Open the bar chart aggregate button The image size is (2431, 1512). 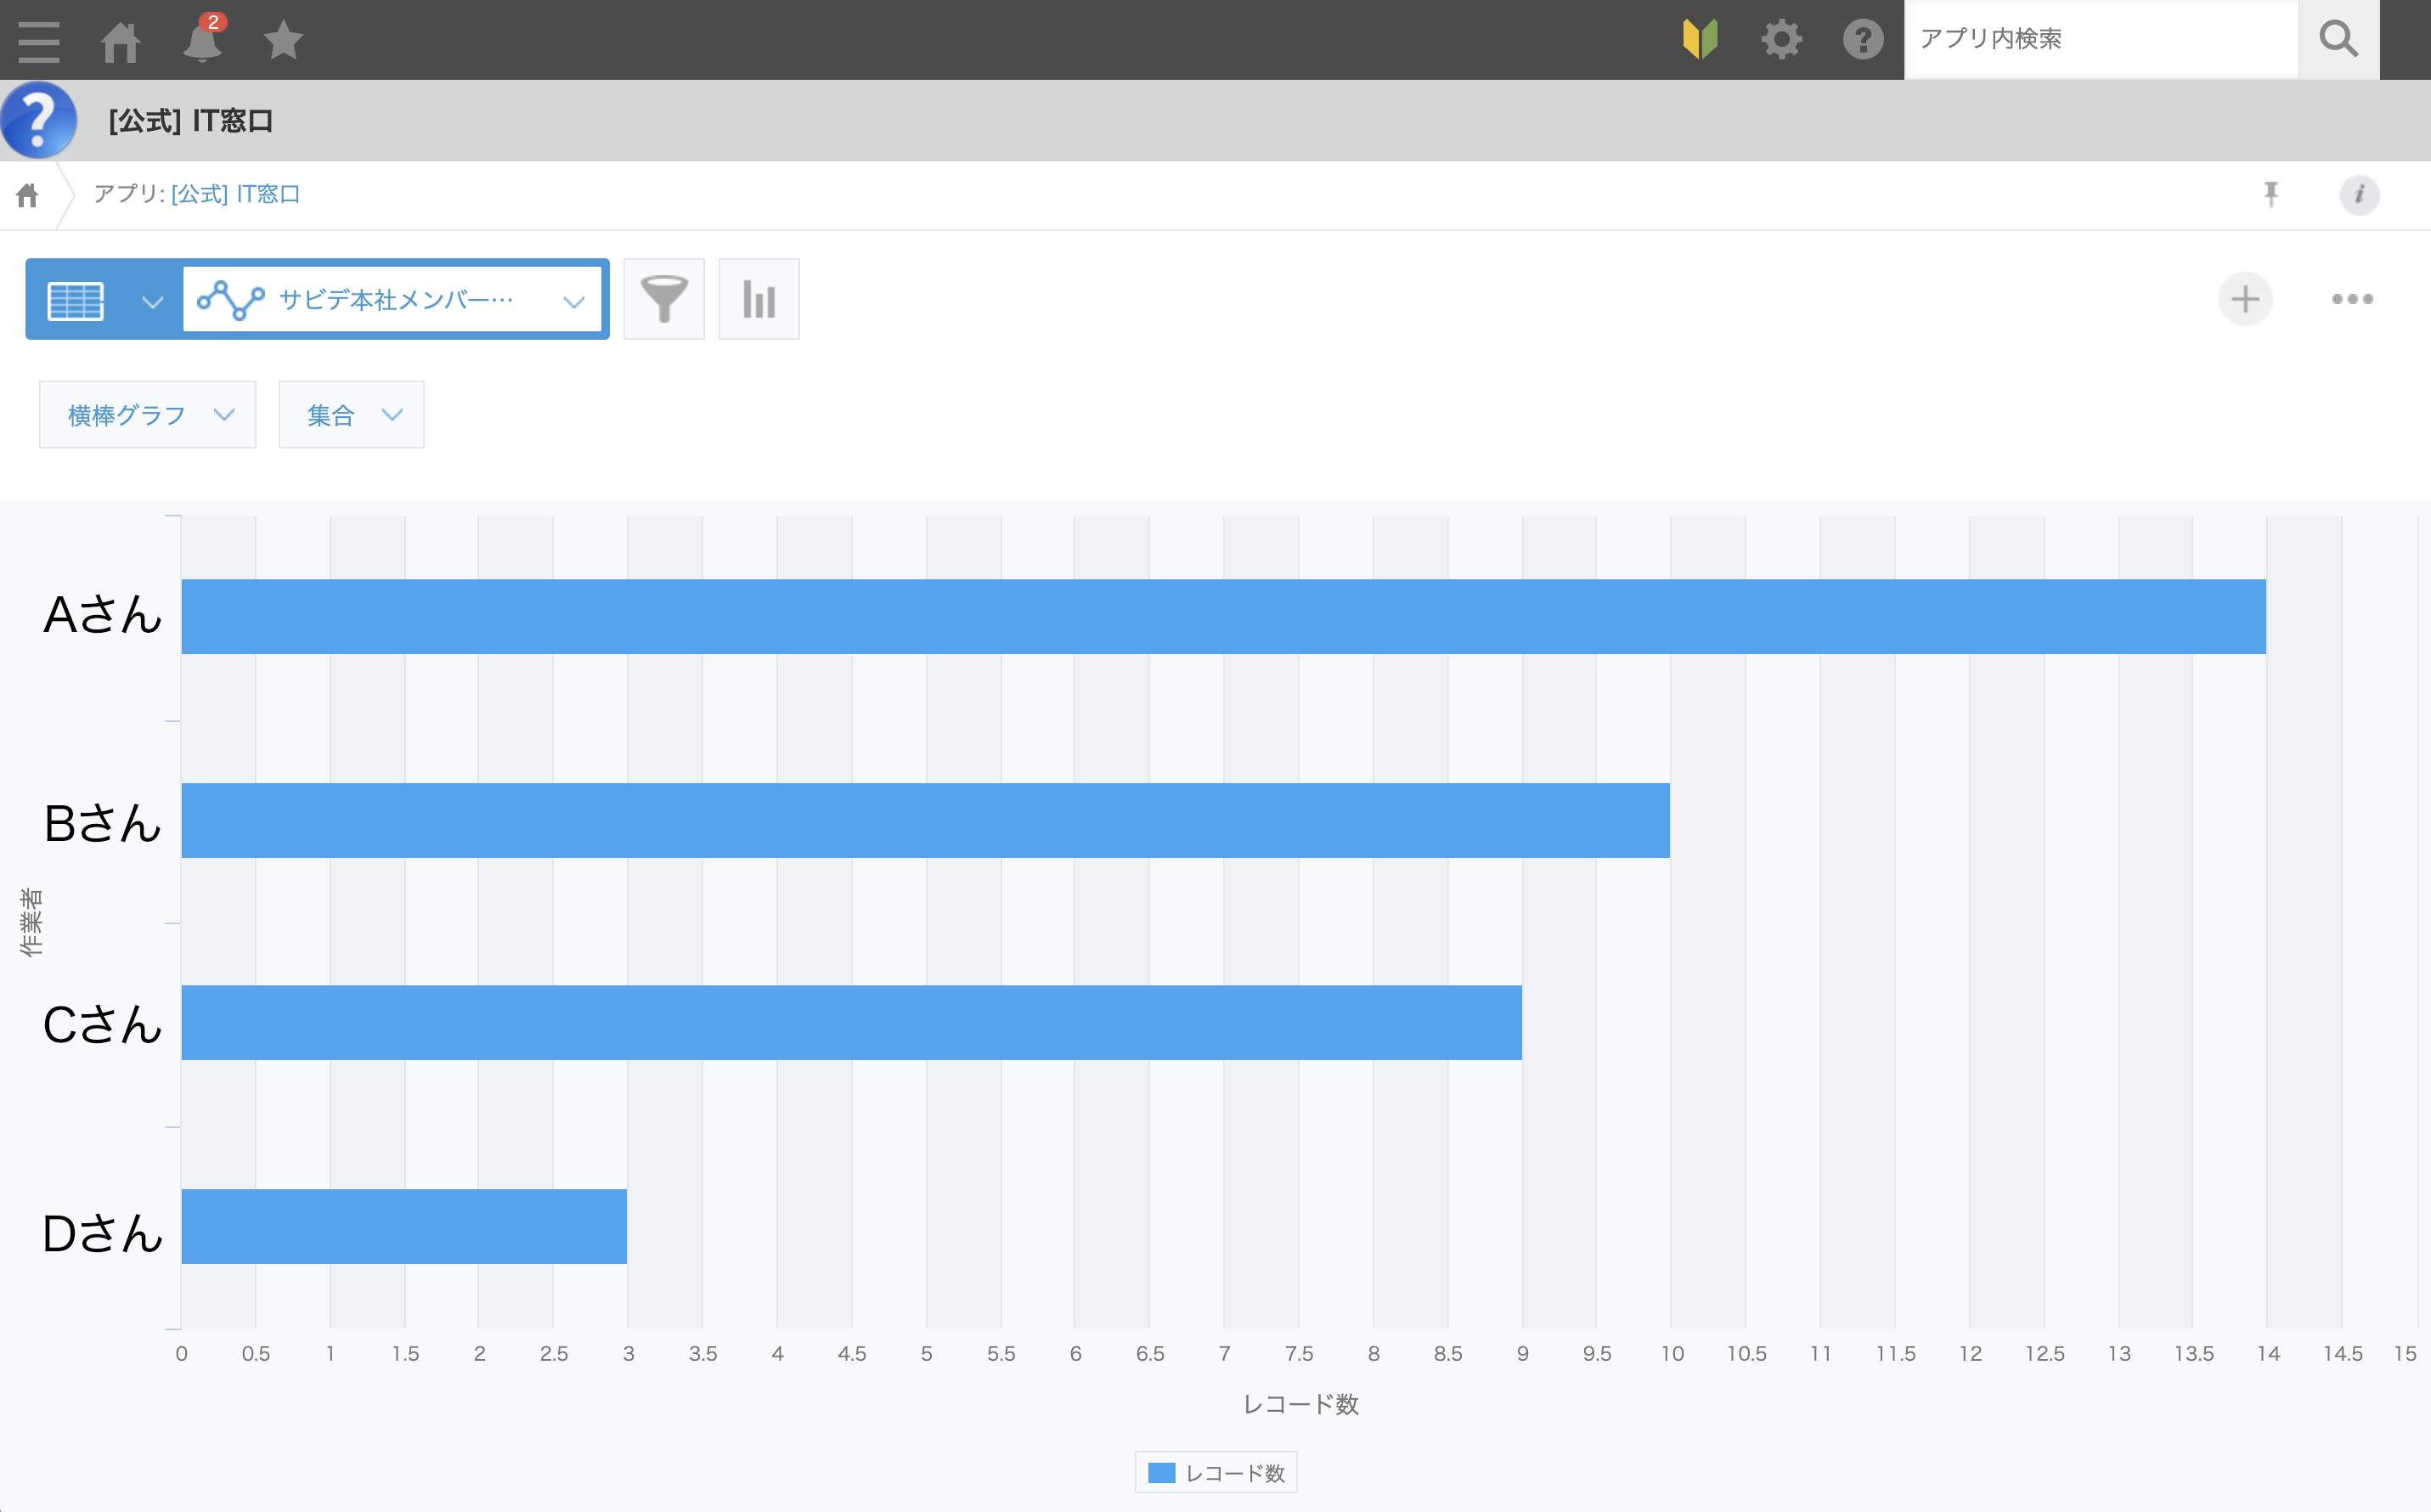(x=759, y=299)
